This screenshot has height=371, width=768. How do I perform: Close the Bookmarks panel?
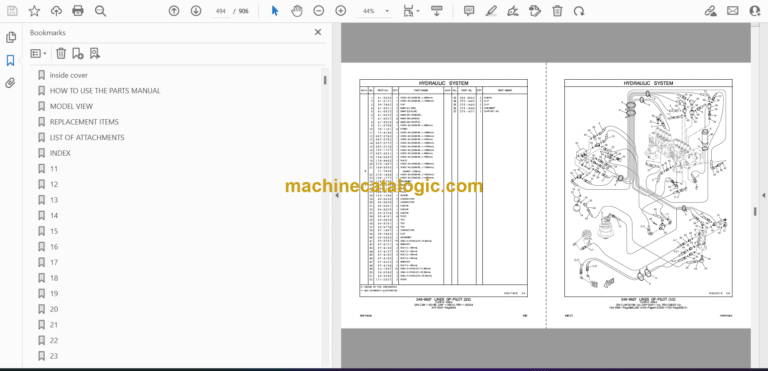[318, 32]
